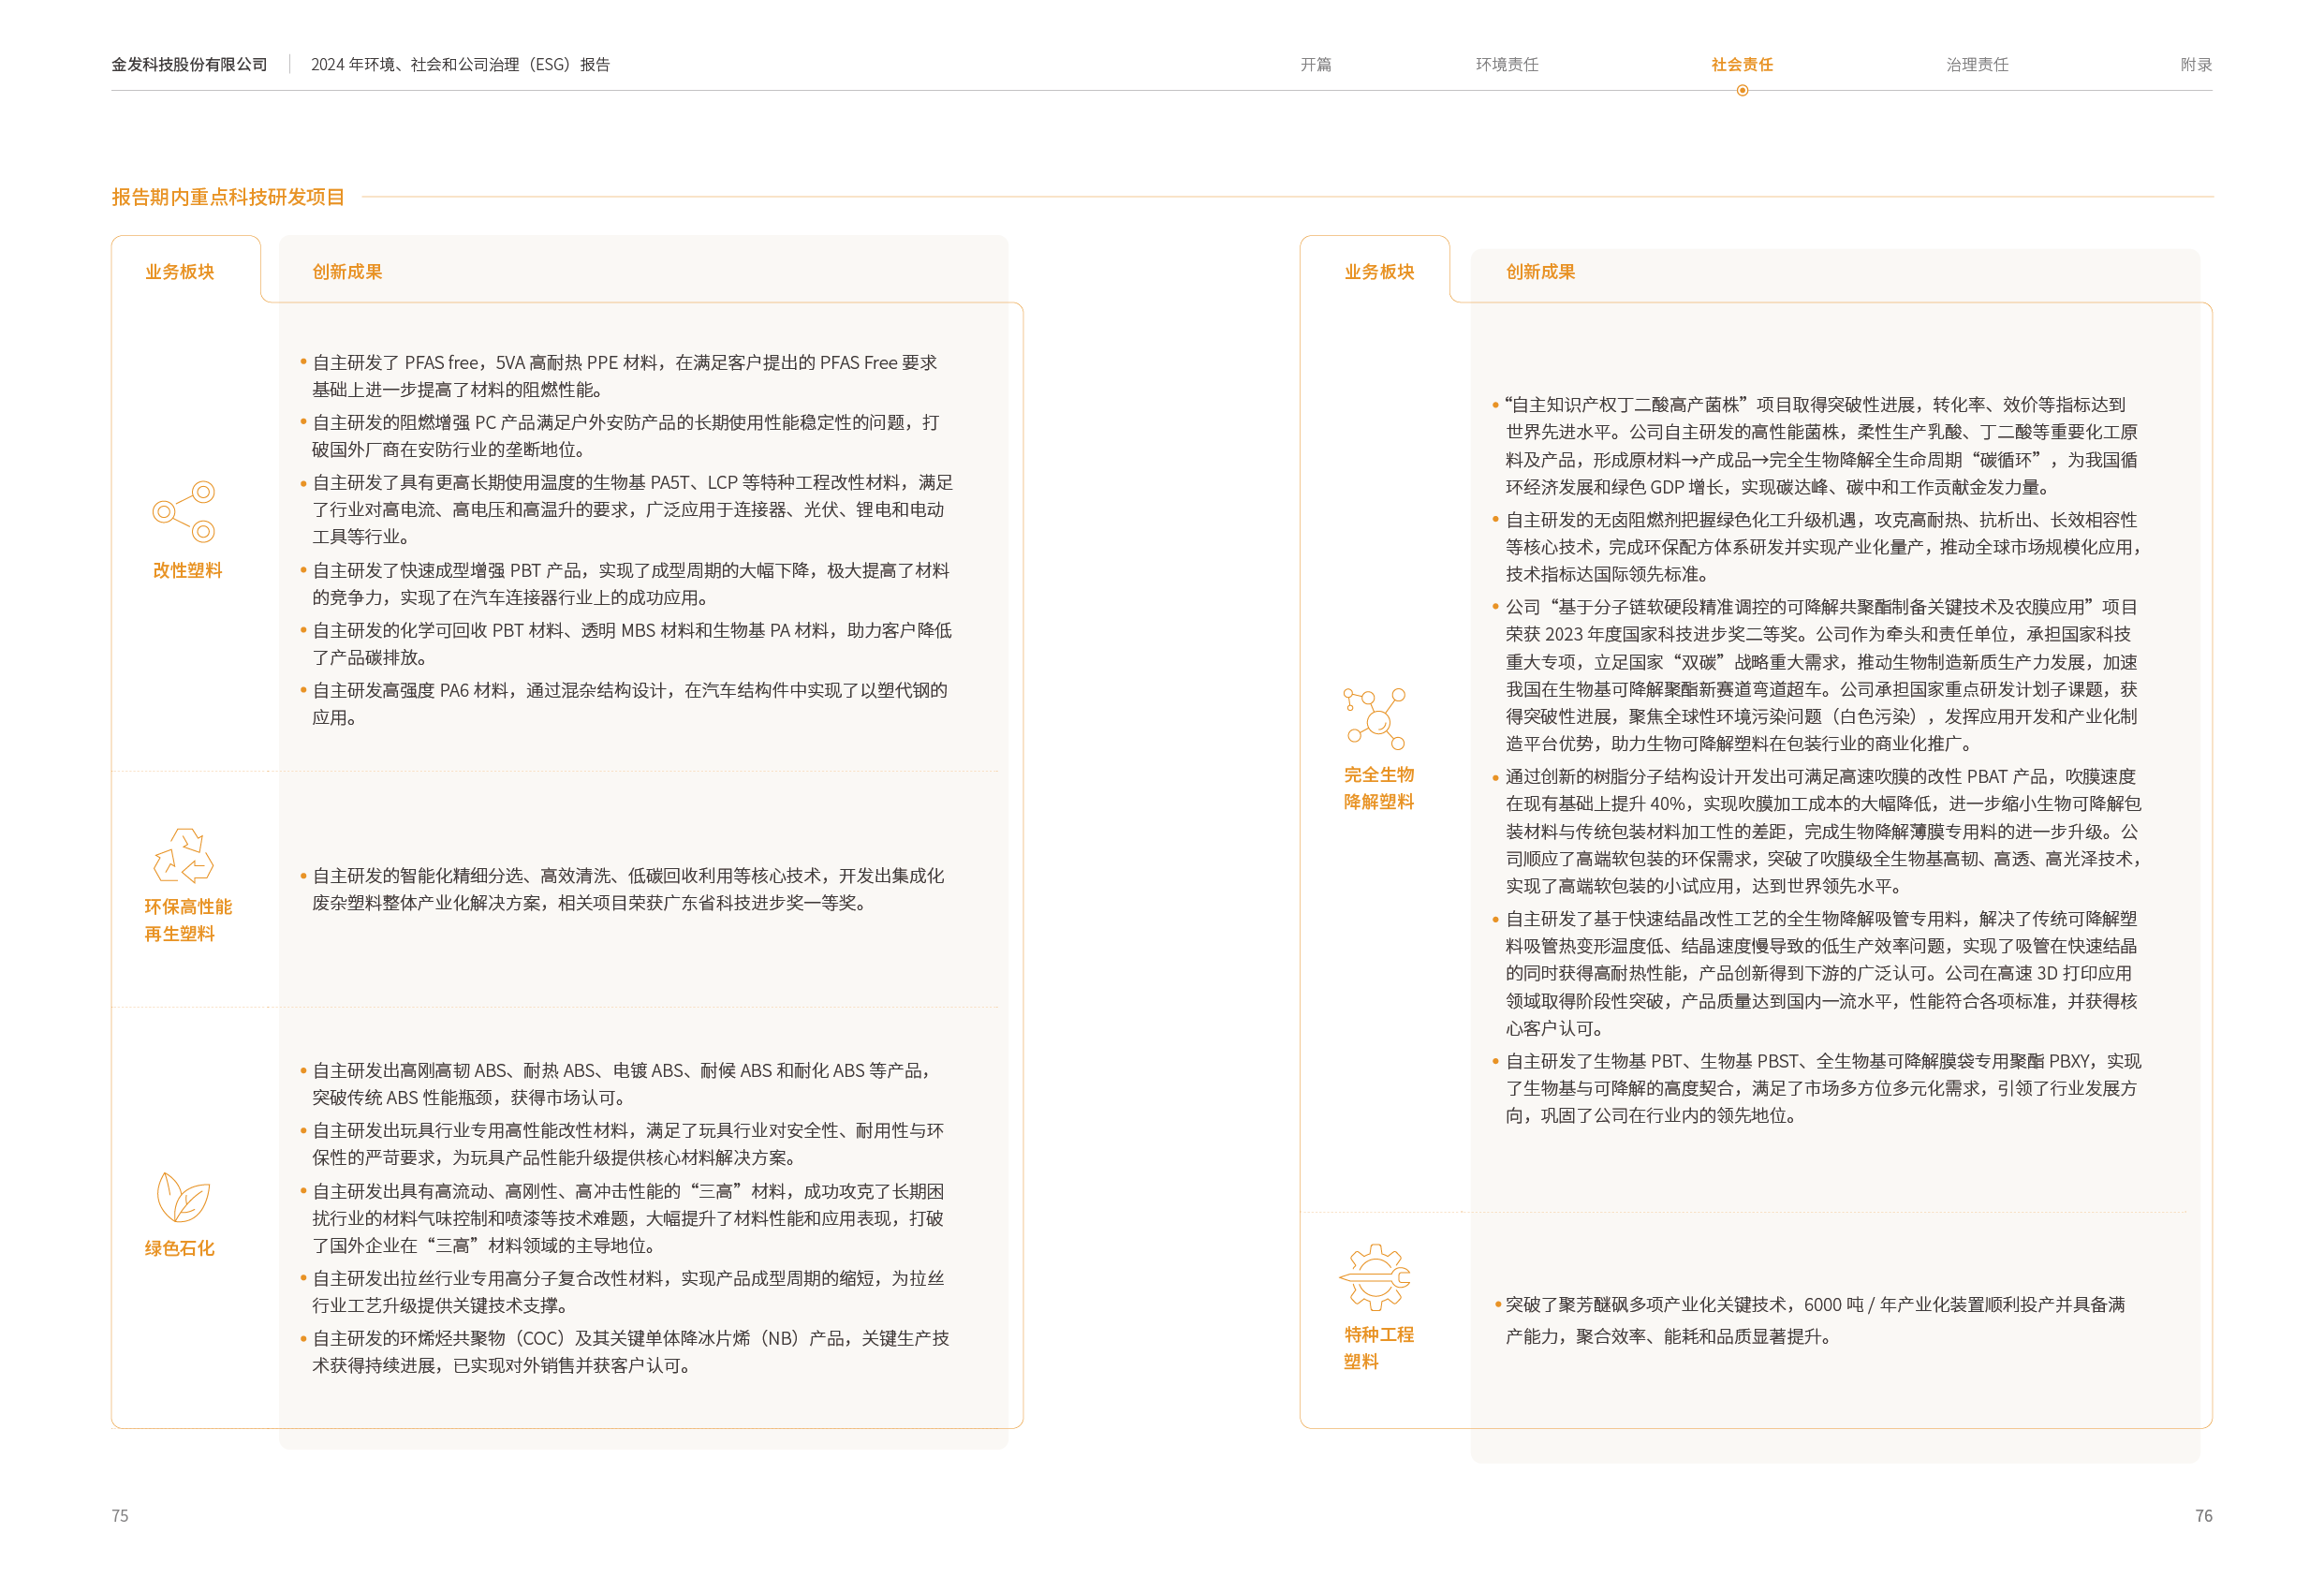Click the 绿色石化 label text
Viewport: 2324px width, 1577px height.
180,1248
